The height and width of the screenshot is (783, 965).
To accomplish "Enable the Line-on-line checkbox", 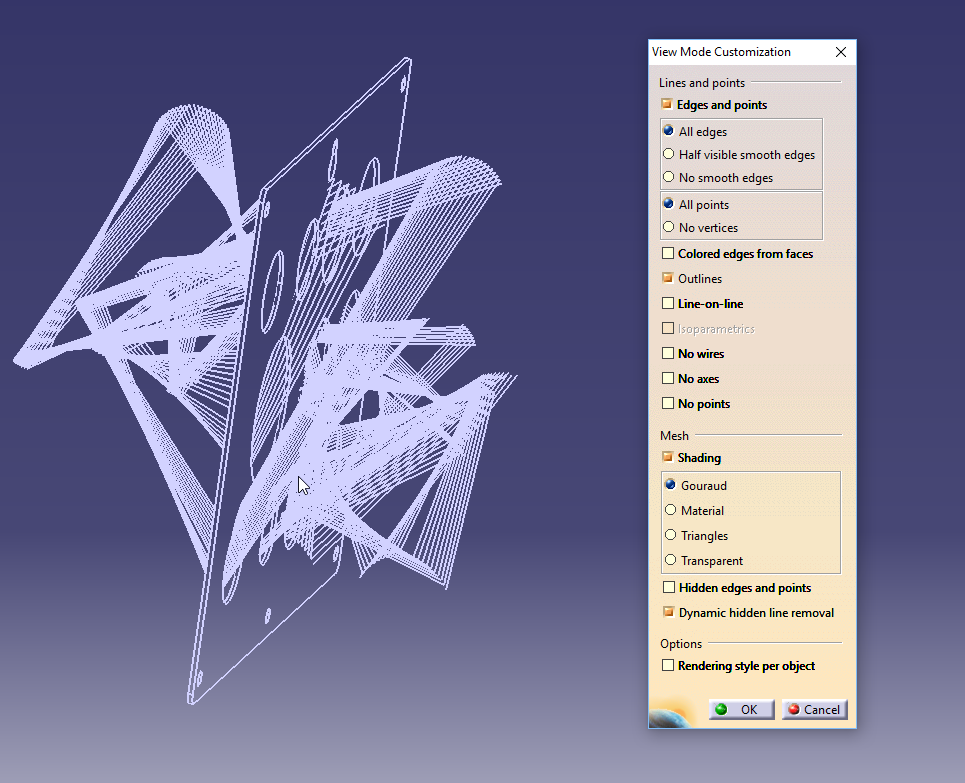I will [x=668, y=303].
